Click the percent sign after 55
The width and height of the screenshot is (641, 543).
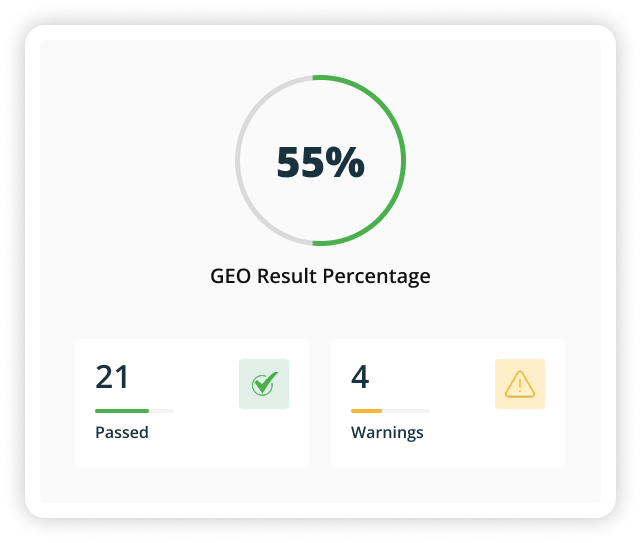click(x=346, y=162)
